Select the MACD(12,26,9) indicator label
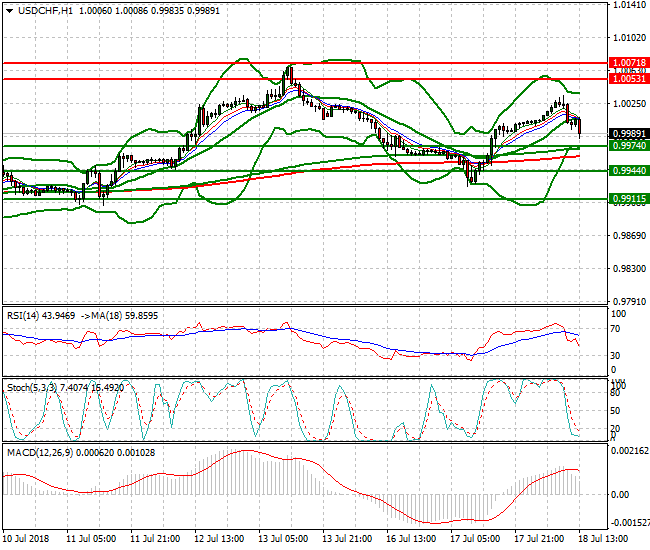 [81, 453]
